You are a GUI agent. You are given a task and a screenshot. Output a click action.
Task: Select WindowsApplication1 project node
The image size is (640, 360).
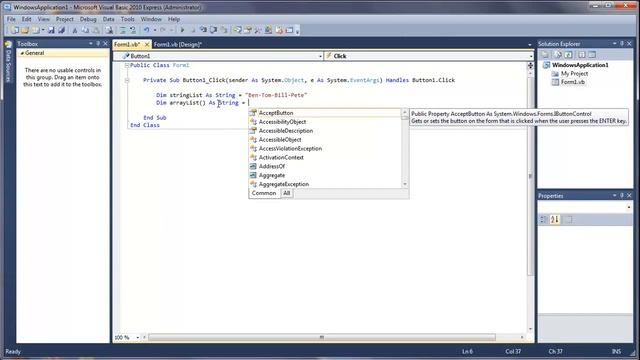click(x=580, y=65)
